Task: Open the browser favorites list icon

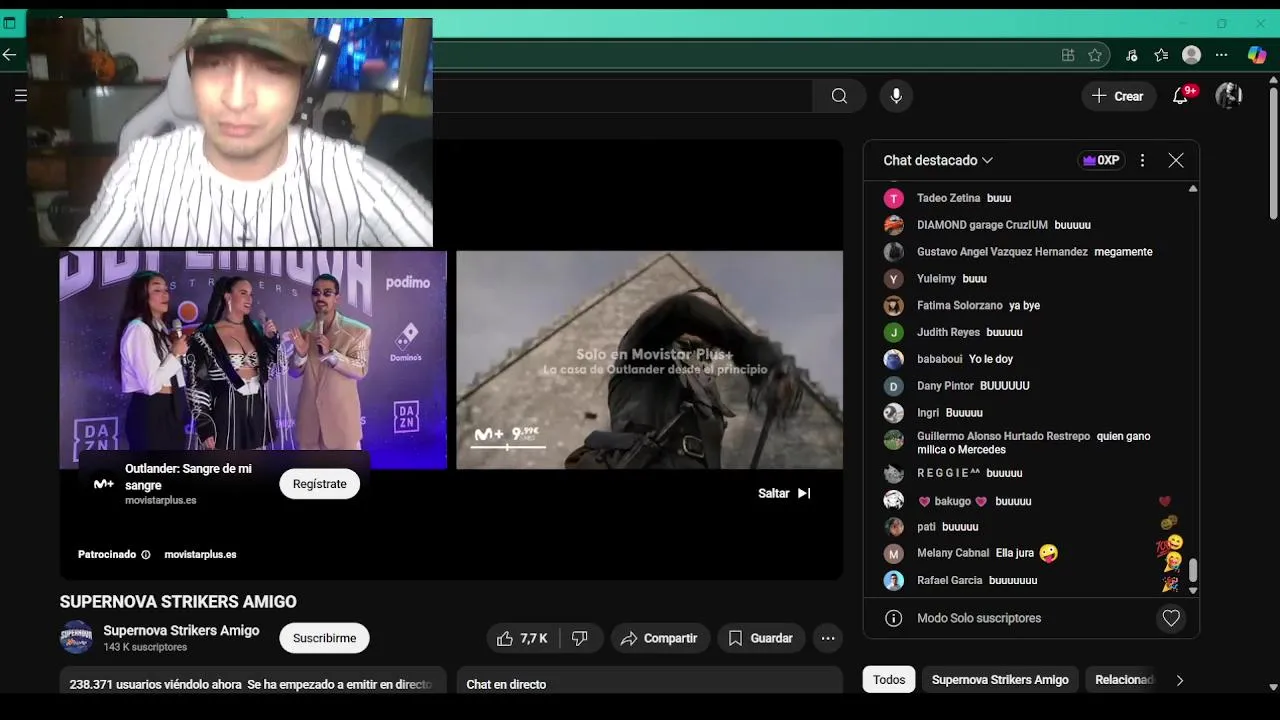Action: [x=1161, y=55]
